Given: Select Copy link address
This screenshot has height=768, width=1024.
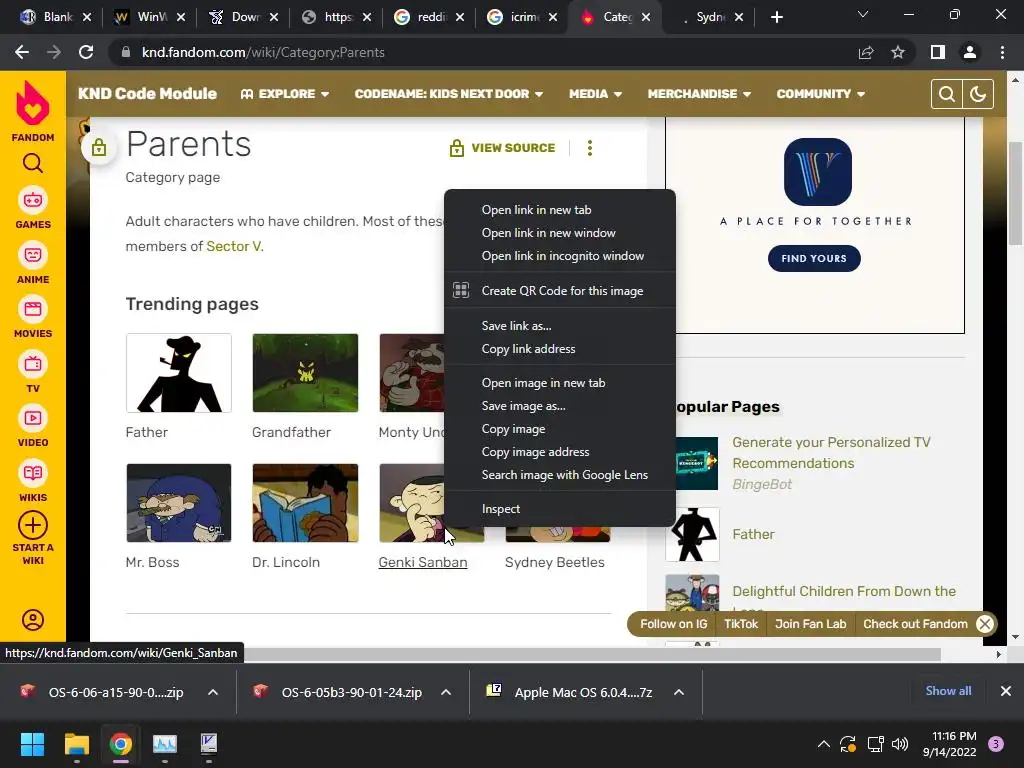Looking at the screenshot, I should pyautogui.click(x=560, y=349).
